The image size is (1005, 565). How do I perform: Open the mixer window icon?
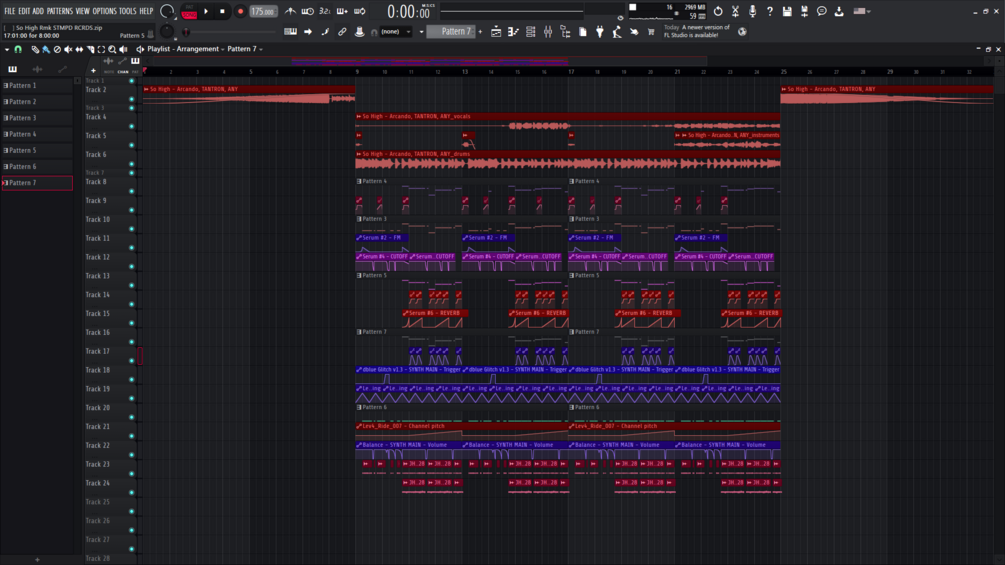(x=548, y=31)
